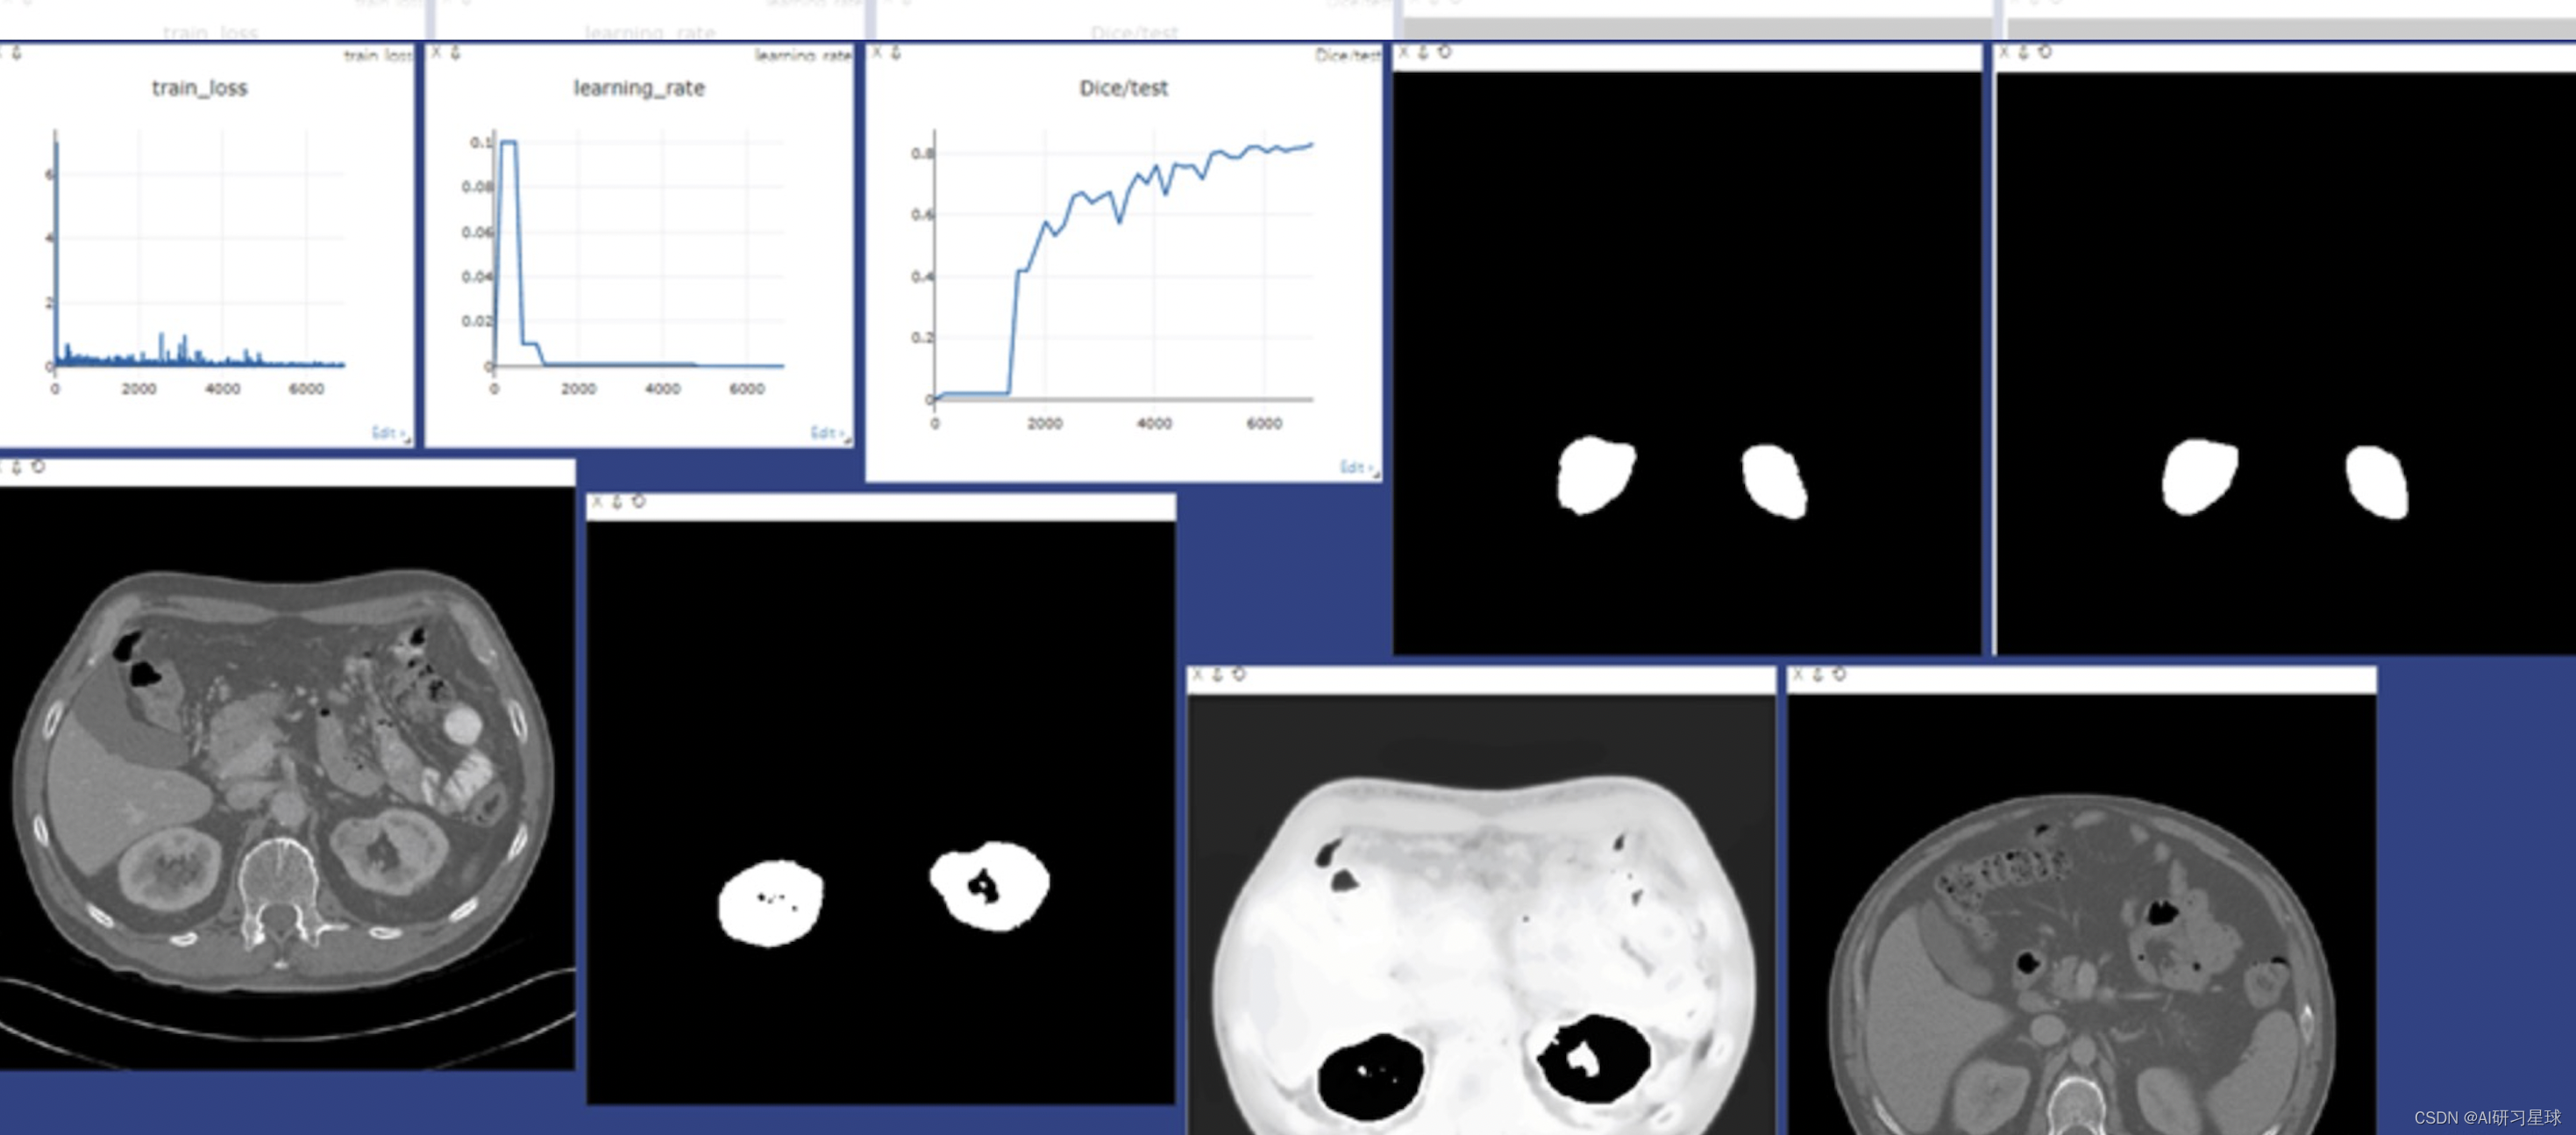Viewport: 2576px width, 1135px height.
Task: Download the train_loss plot
Action: pyautogui.click(x=17, y=53)
